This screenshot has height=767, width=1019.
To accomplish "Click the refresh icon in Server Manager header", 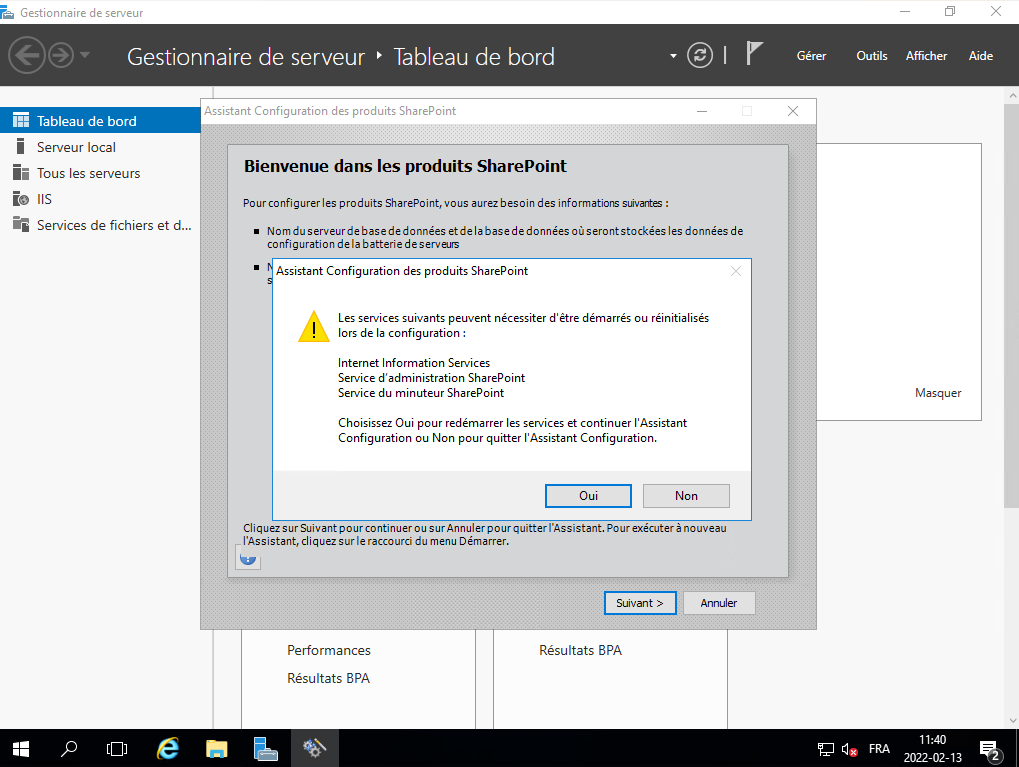I will pyautogui.click(x=700, y=56).
